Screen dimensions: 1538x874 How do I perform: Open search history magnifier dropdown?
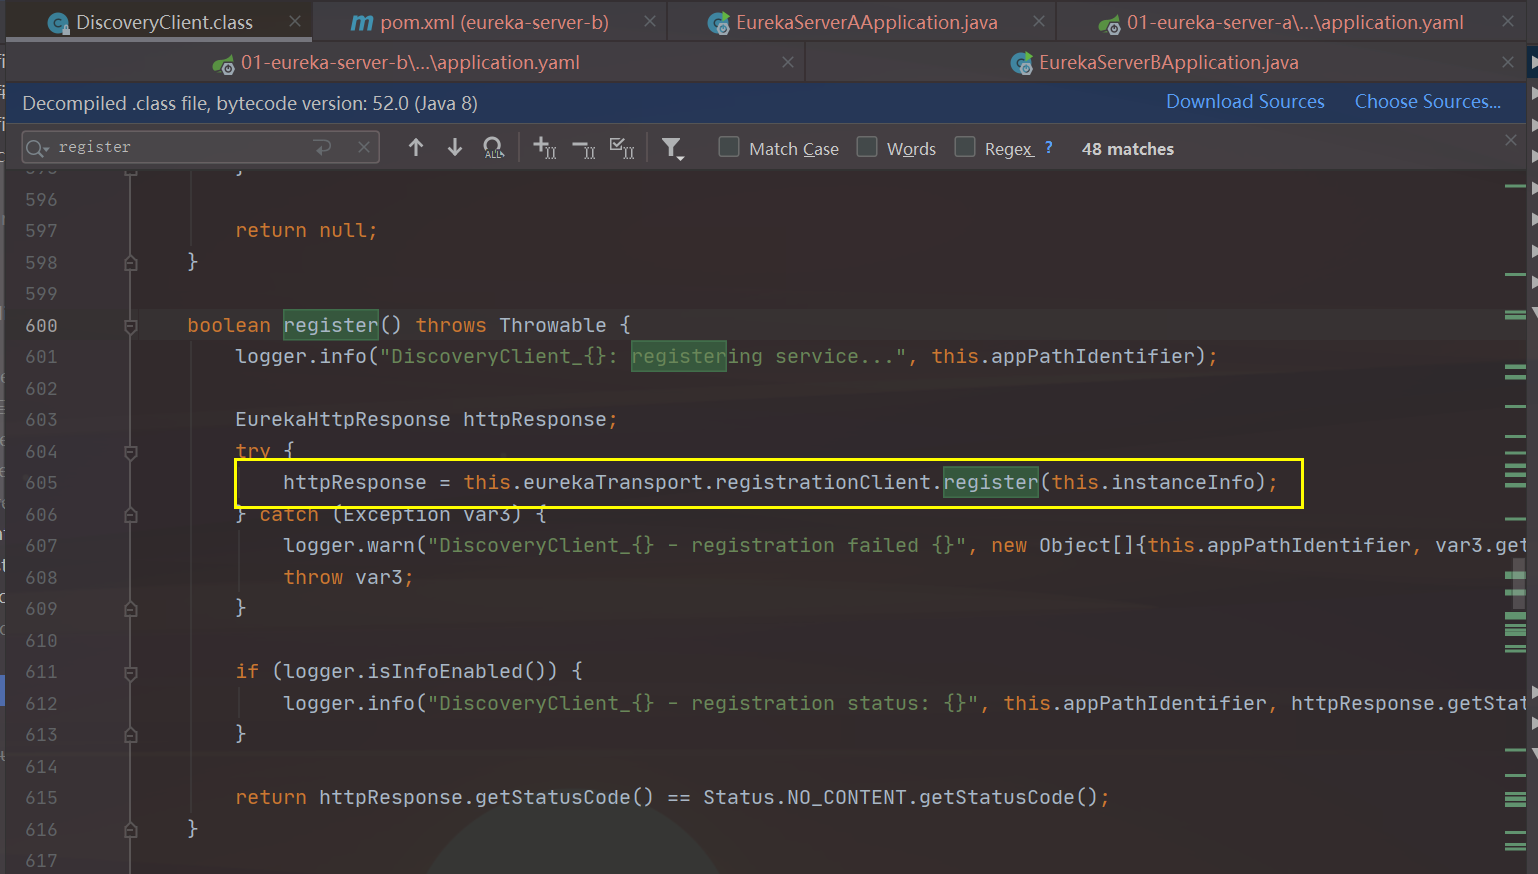point(38,148)
